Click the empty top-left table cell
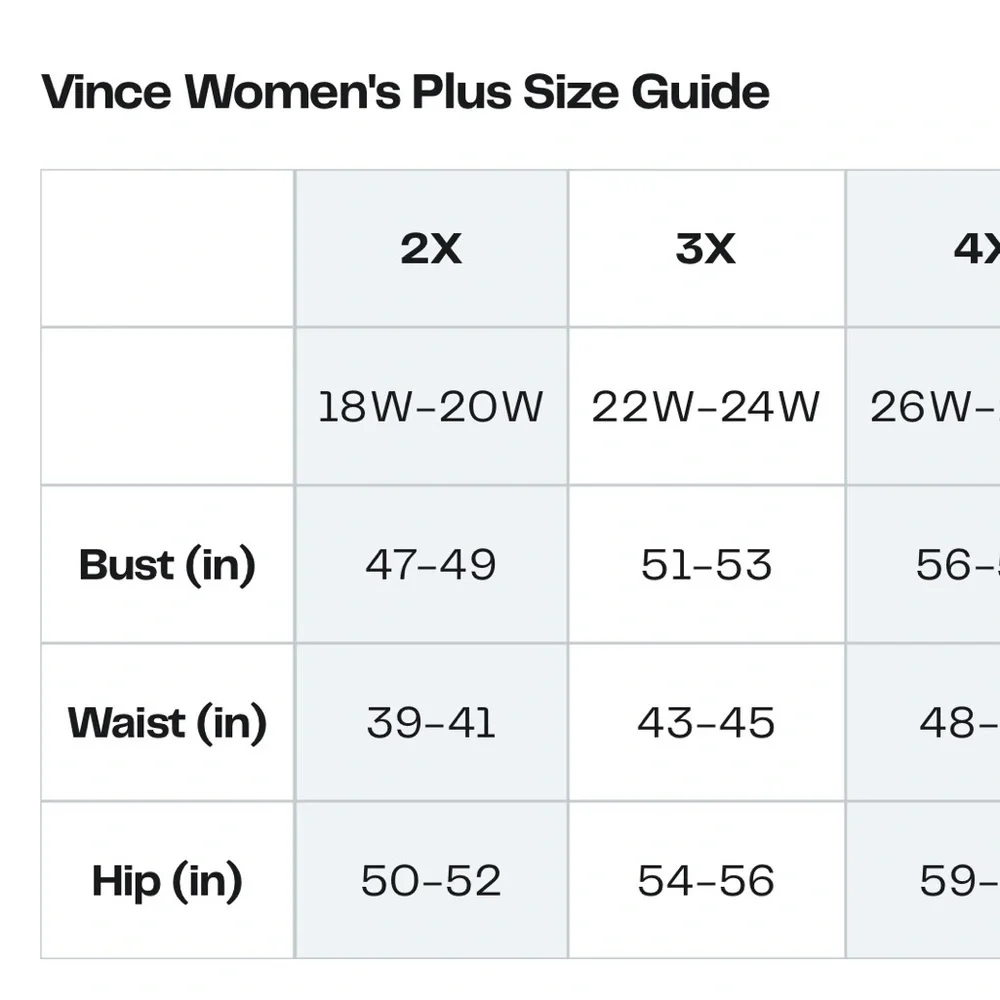The height and width of the screenshot is (1000, 1000). click(x=167, y=249)
